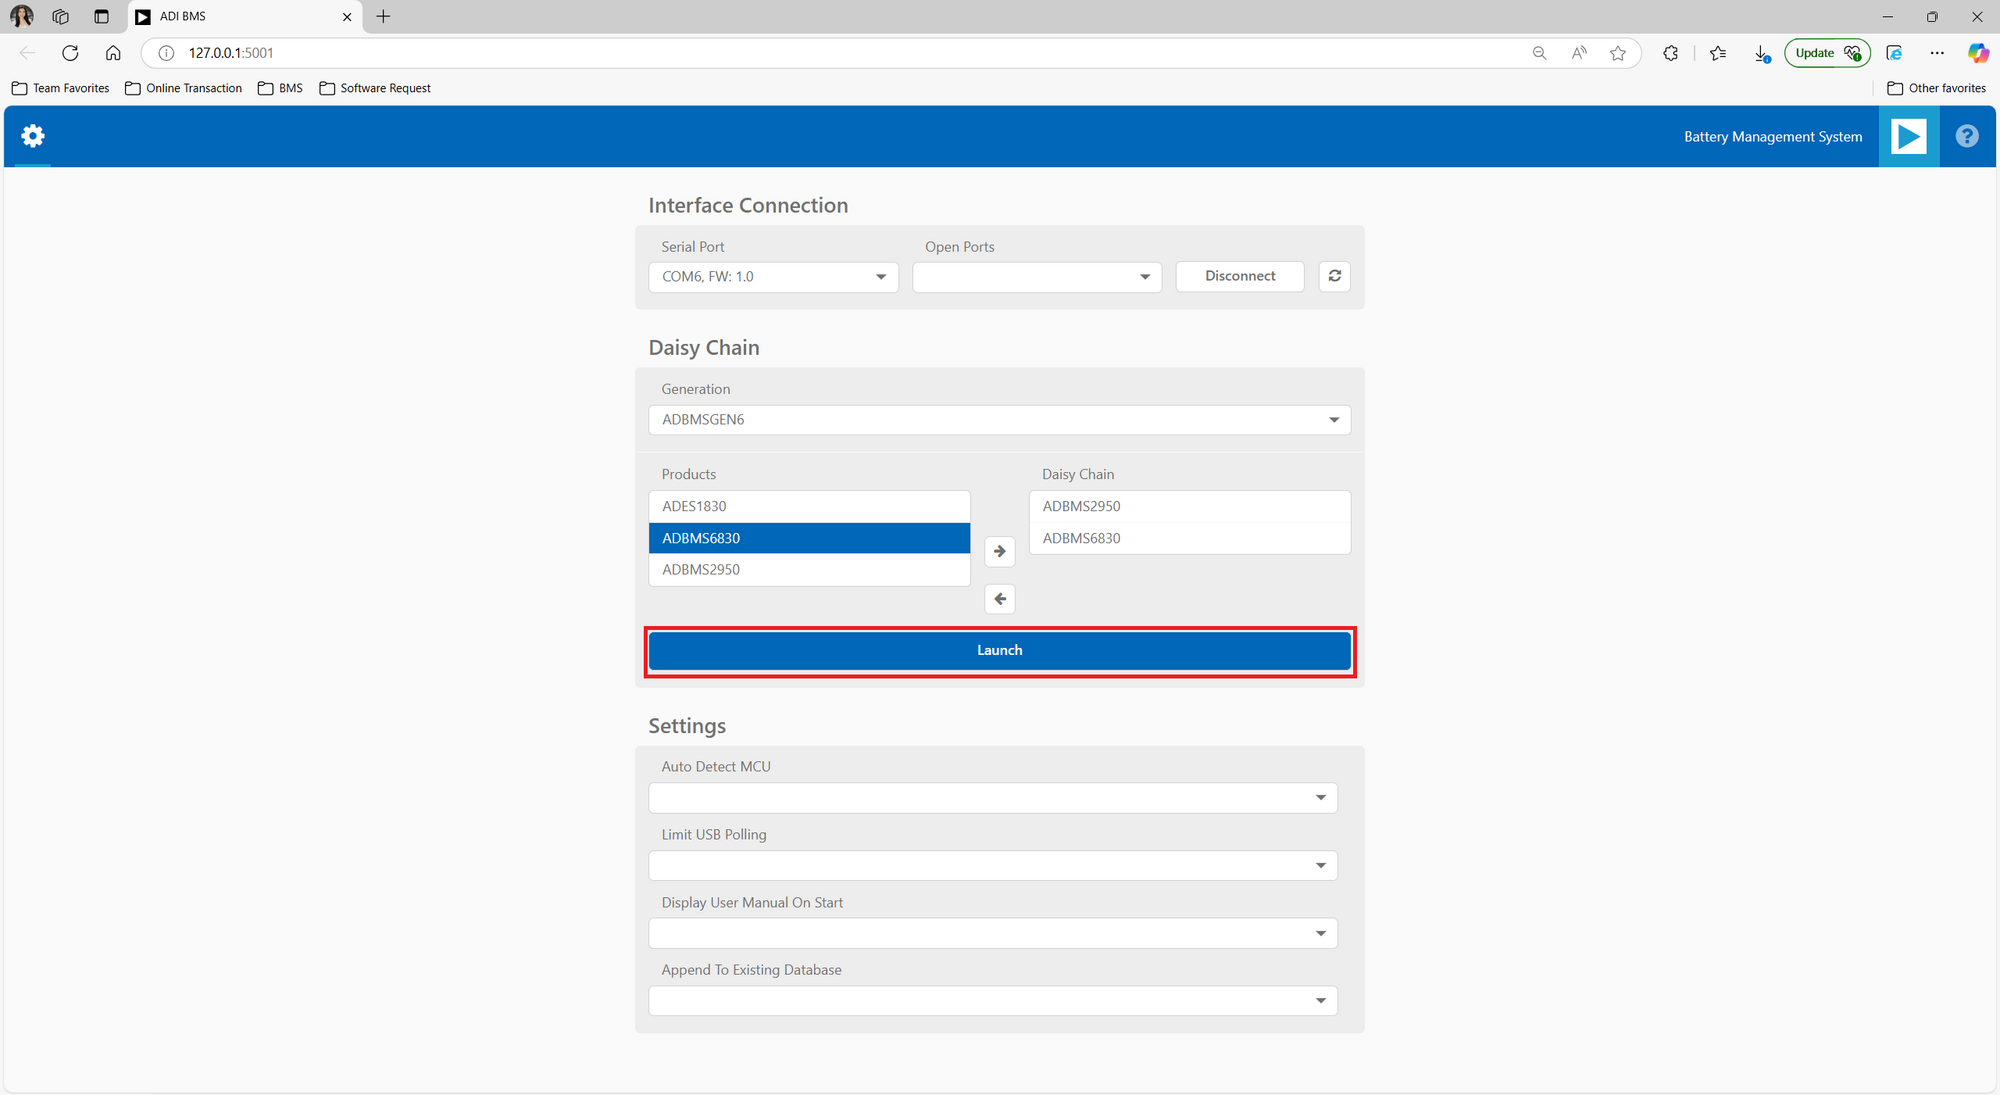Open the settings gear tab
2000x1095 pixels.
[33, 136]
